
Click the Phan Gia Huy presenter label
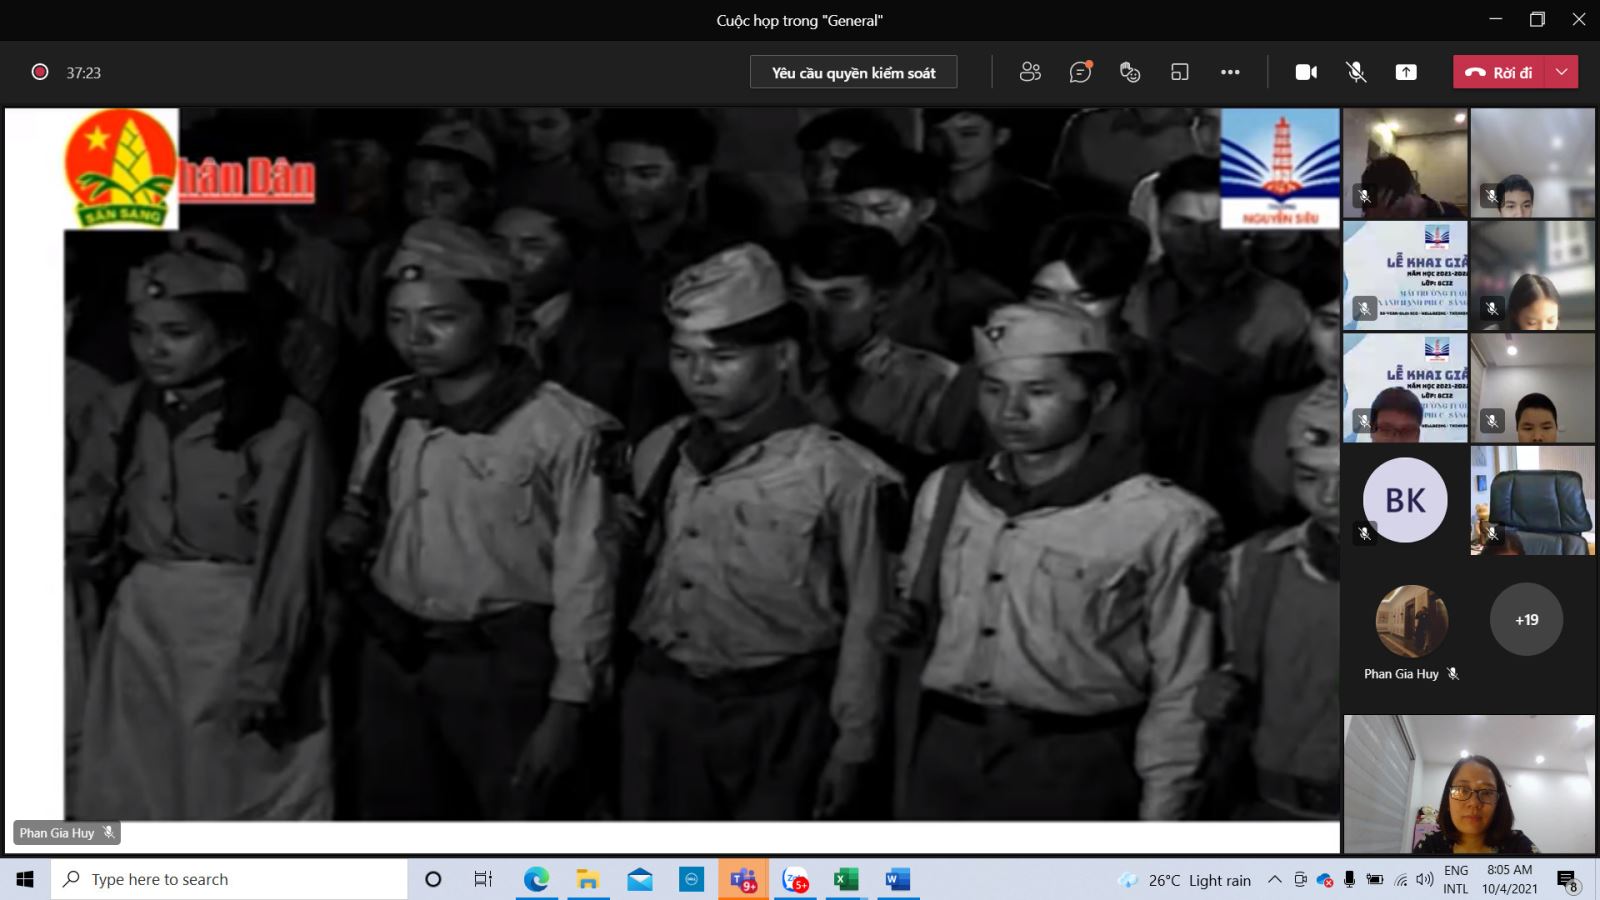(x=67, y=832)
